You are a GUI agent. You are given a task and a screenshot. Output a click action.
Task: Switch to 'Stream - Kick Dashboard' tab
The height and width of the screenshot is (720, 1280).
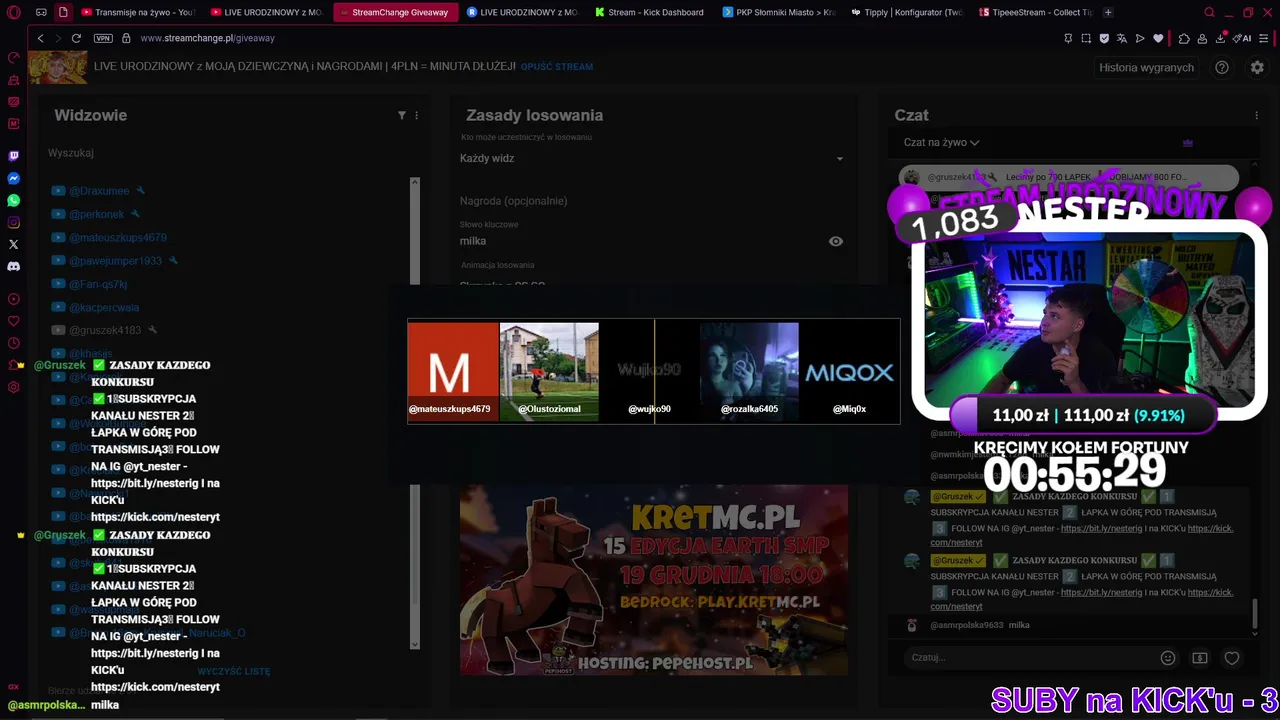click(650, 12)
